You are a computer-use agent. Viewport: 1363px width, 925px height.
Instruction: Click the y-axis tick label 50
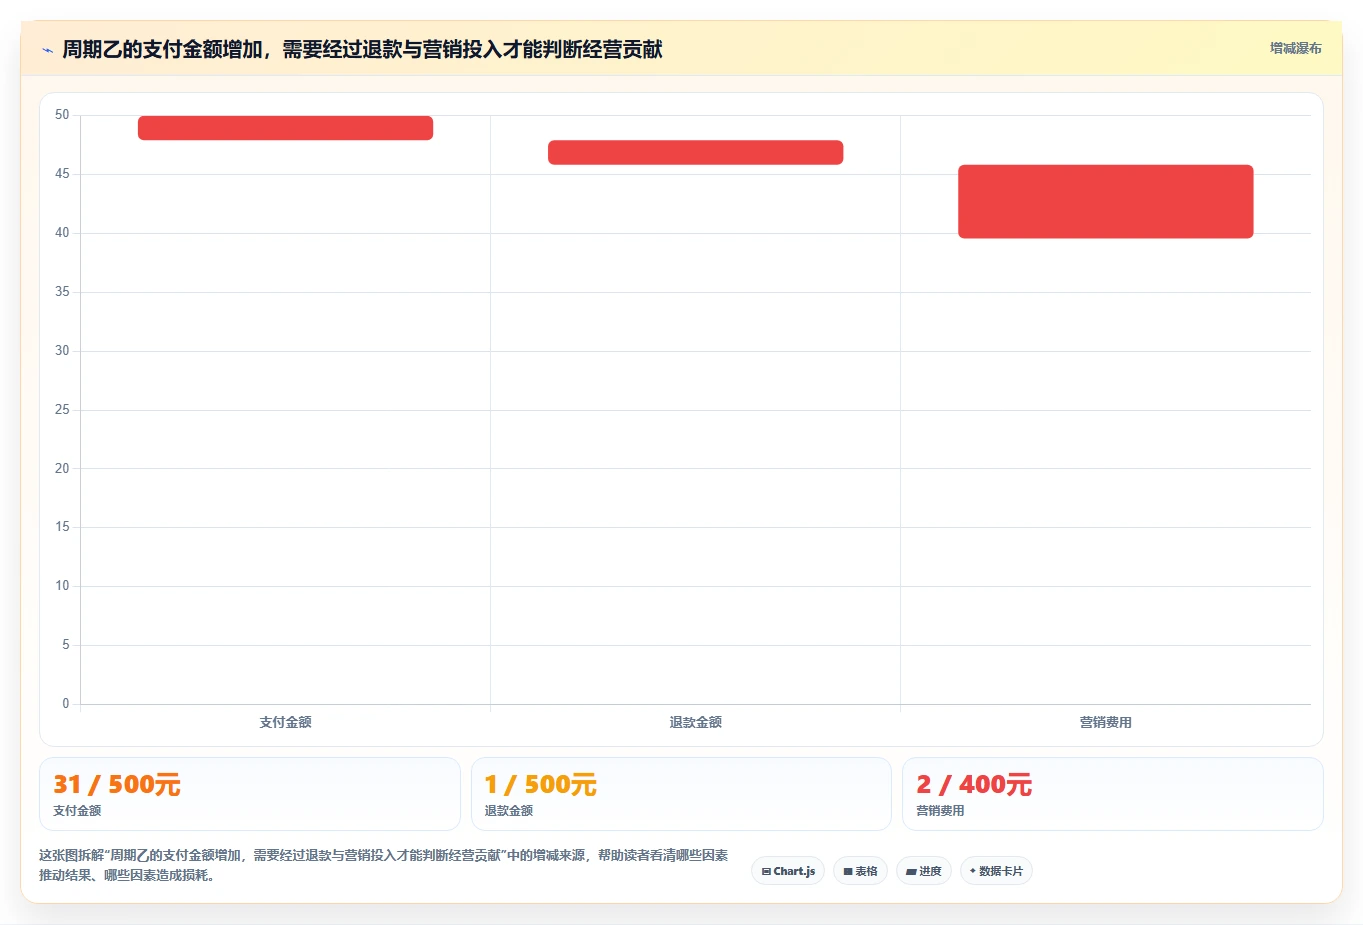62,115
